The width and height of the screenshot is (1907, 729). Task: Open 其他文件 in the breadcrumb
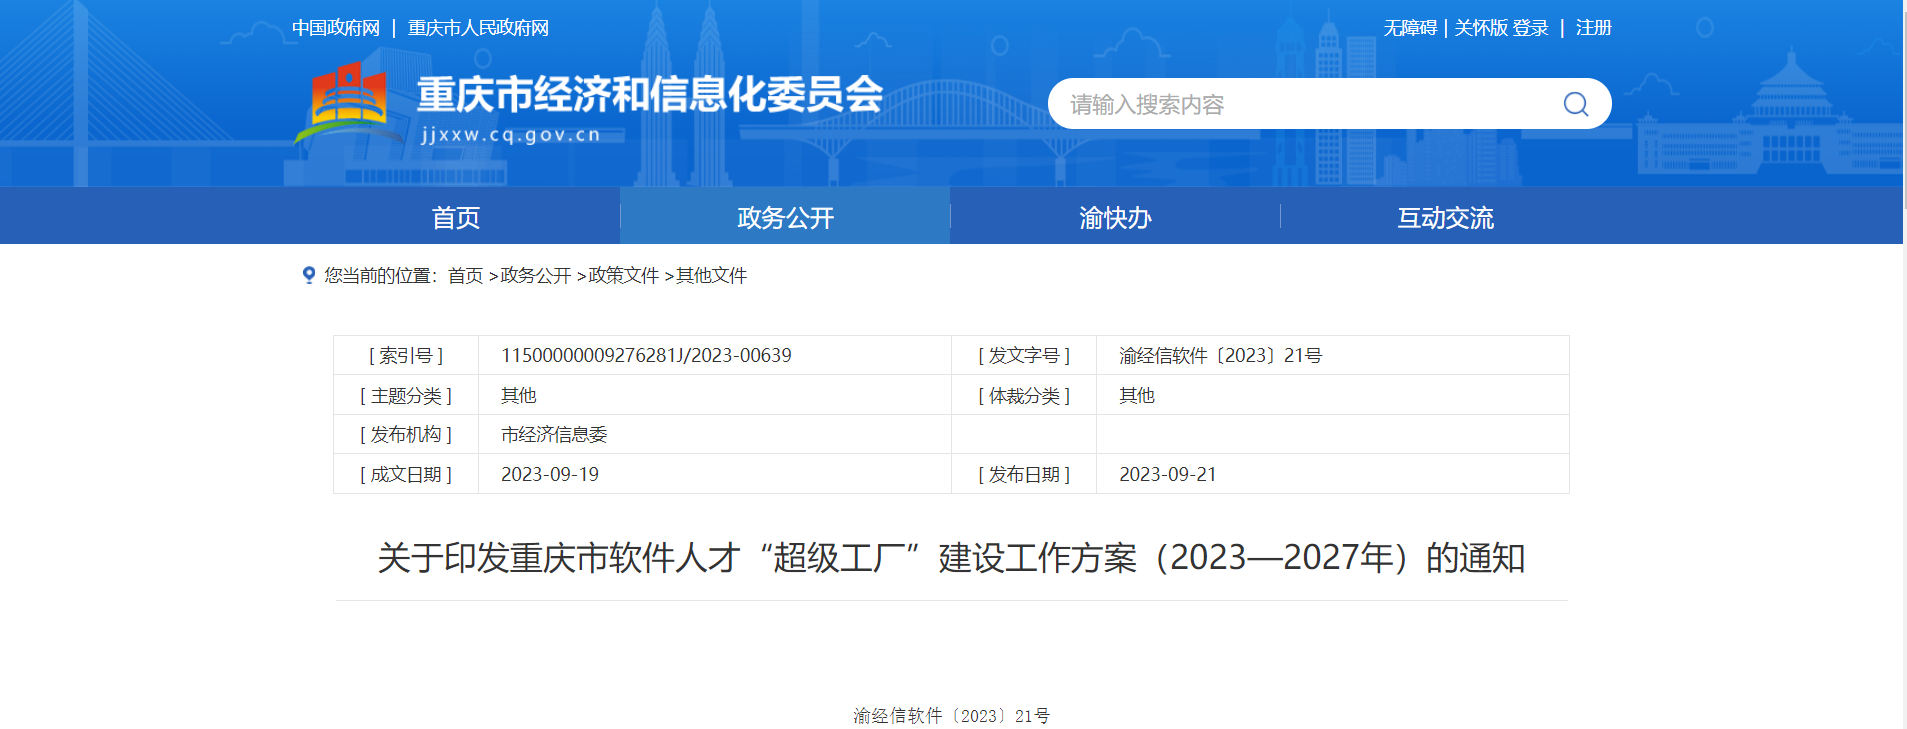[x=711, y=276]
